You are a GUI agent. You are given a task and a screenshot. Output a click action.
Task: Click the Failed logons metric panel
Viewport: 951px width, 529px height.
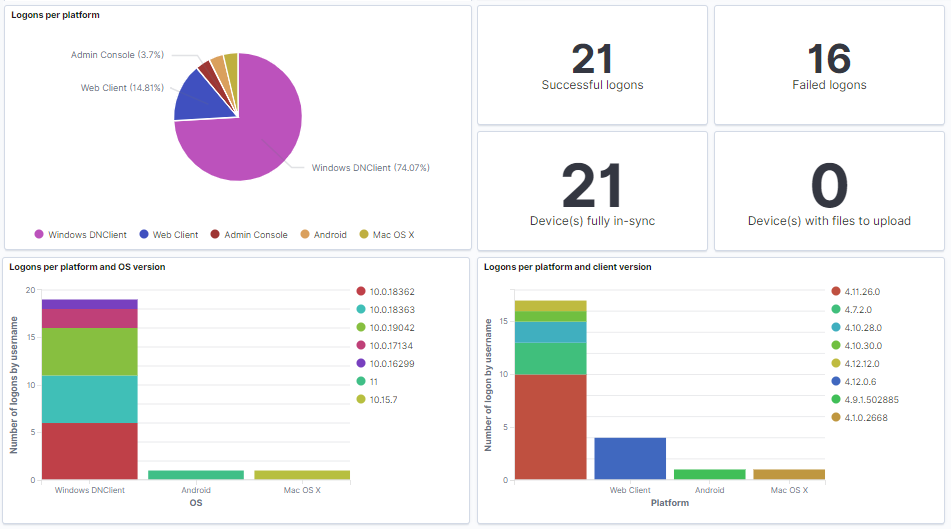tap(829, 68)
